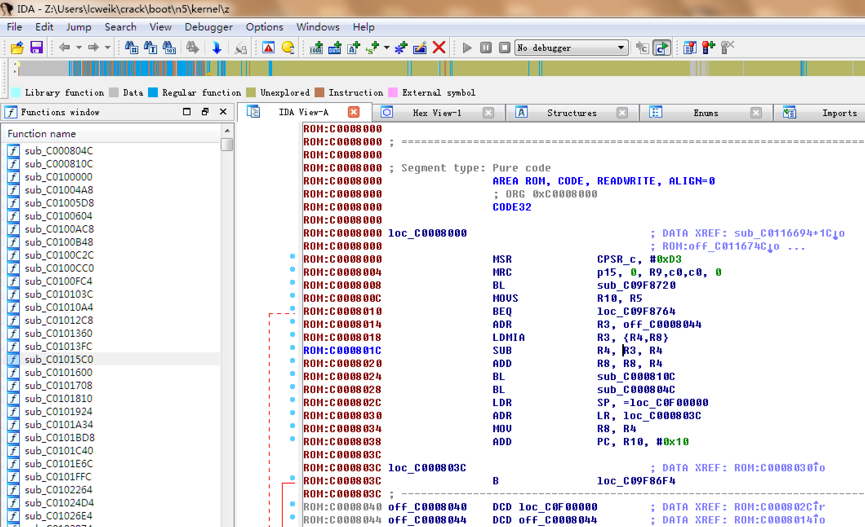Click the Open file folder icon
Screen dimensions: 865x527
pyautogui.click(x=17, y=48)
